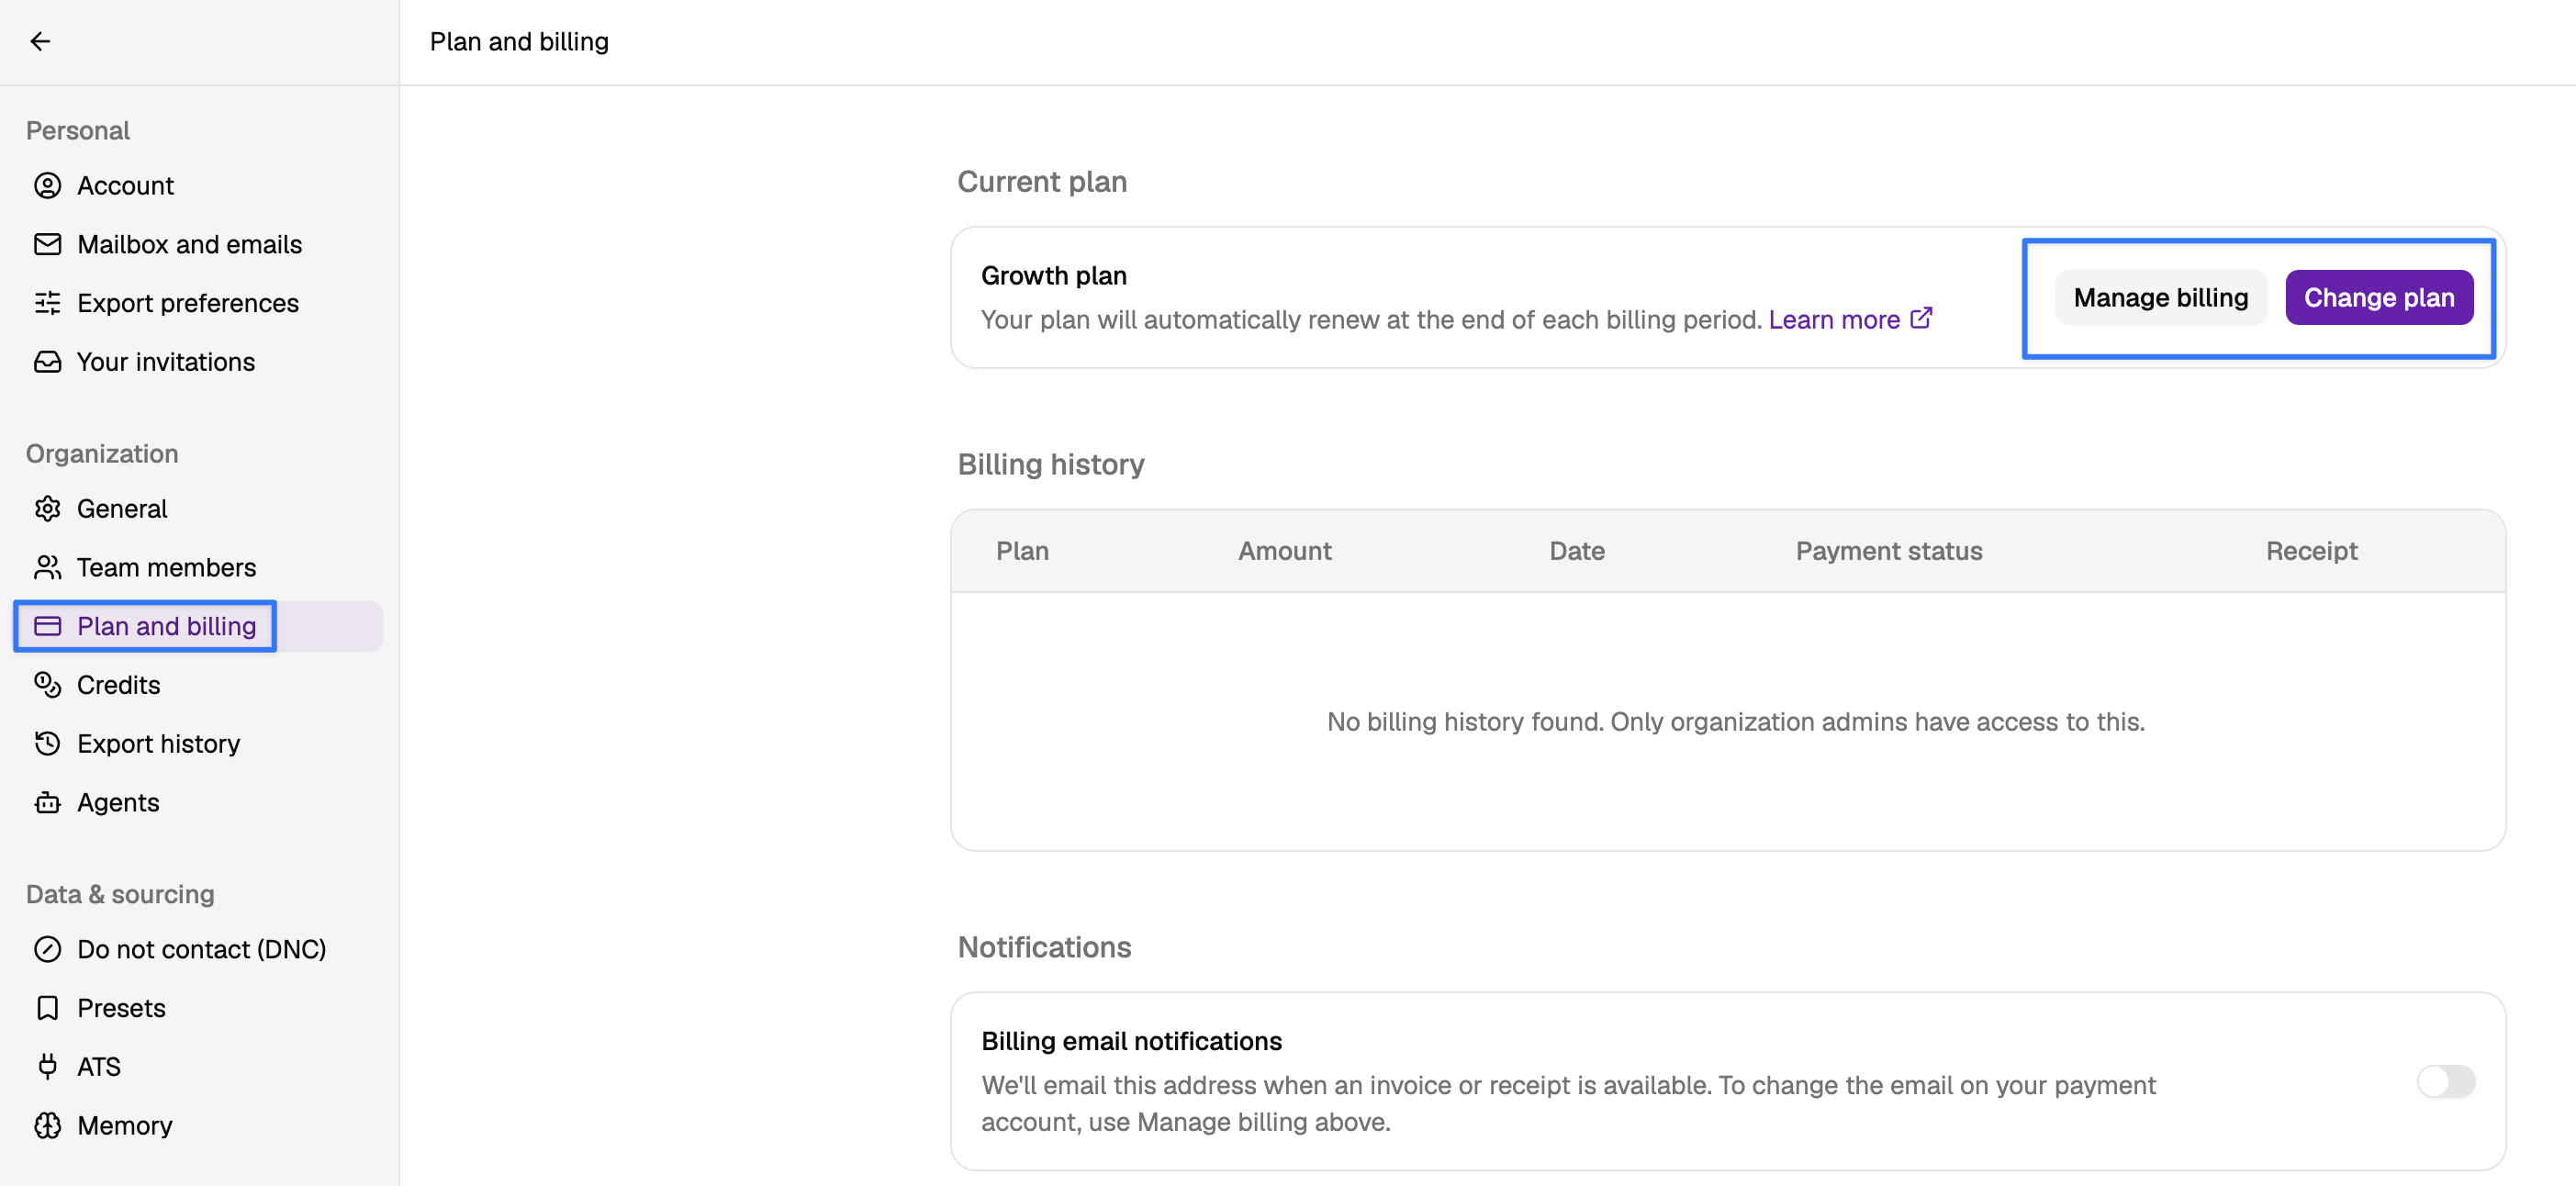The width and height of the screenshot is (2576, 1186).
Task: Click the Export history clock icon
Action: pyautogui.click(x=47, y=743)
